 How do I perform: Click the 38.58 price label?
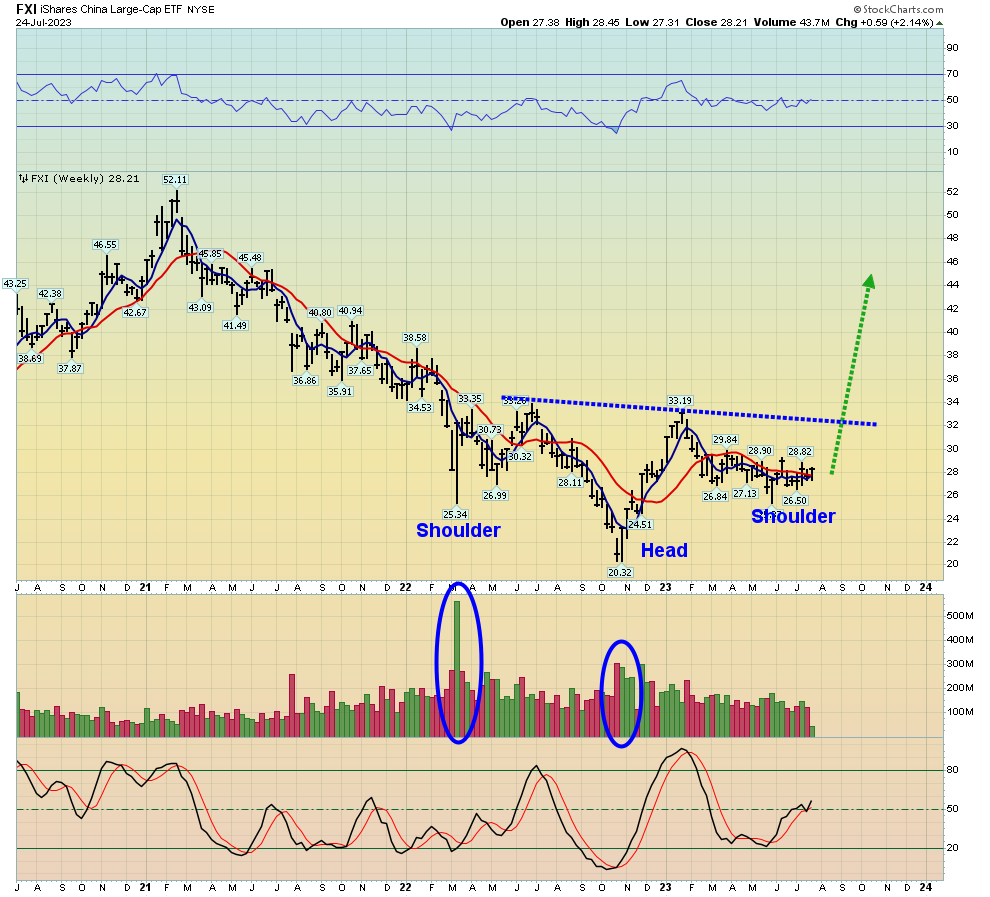coord(415,338)
